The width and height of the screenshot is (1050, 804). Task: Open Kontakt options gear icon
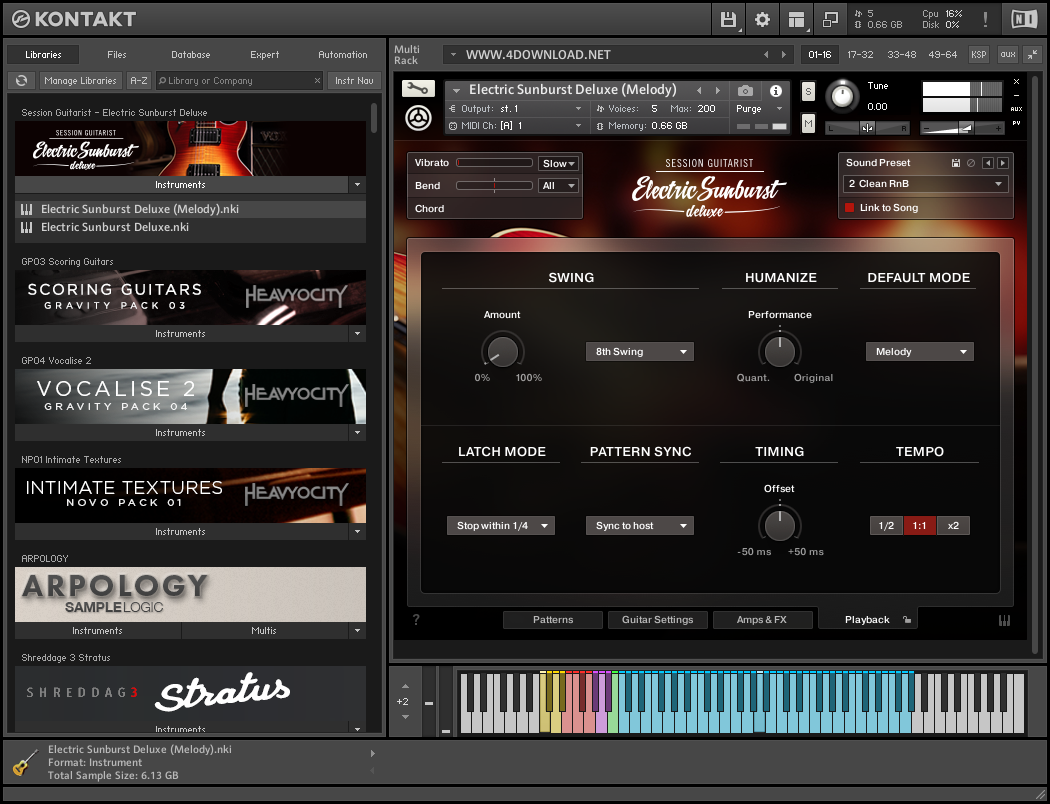tap(762, 19)
